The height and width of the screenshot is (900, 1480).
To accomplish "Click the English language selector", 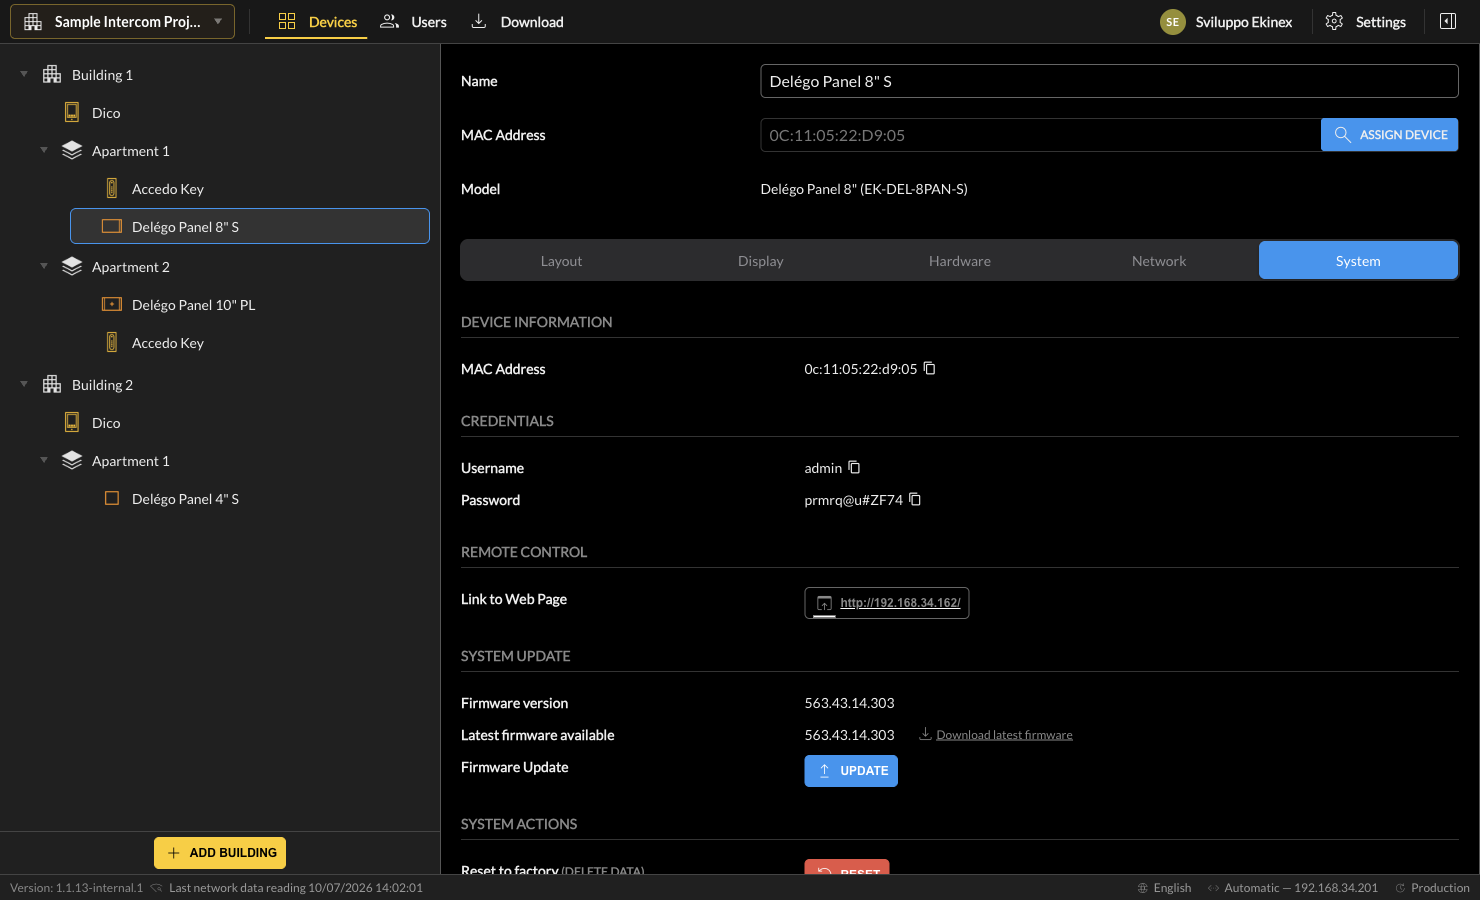I will [x=1164, y=888].
